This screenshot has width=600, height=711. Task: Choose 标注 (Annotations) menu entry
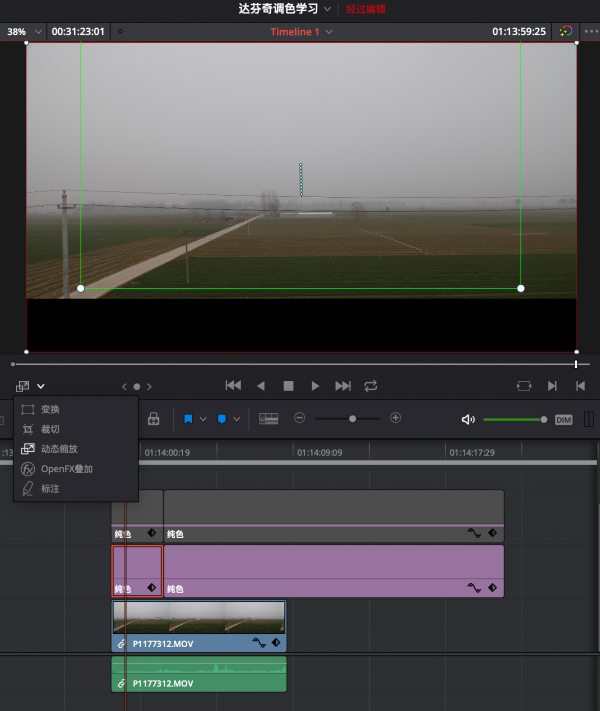(50, 489)
